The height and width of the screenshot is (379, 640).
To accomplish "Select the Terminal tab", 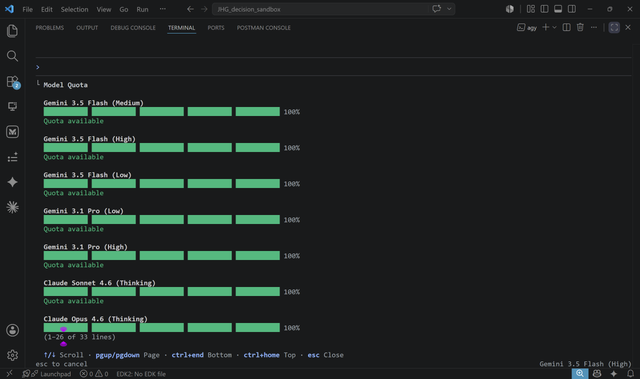I will coord(182,28).
